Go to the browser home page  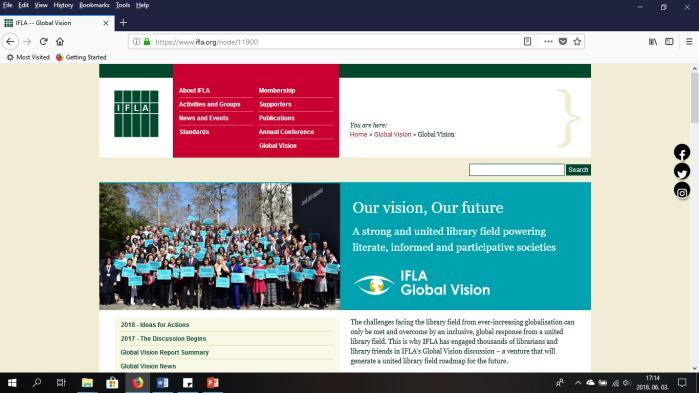(60, 41)
